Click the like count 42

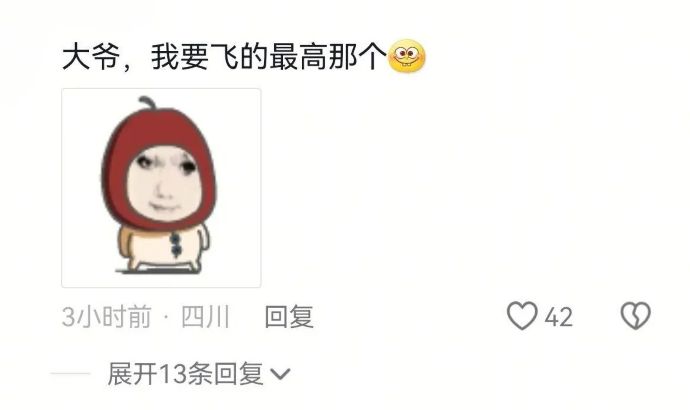[558, 317]
